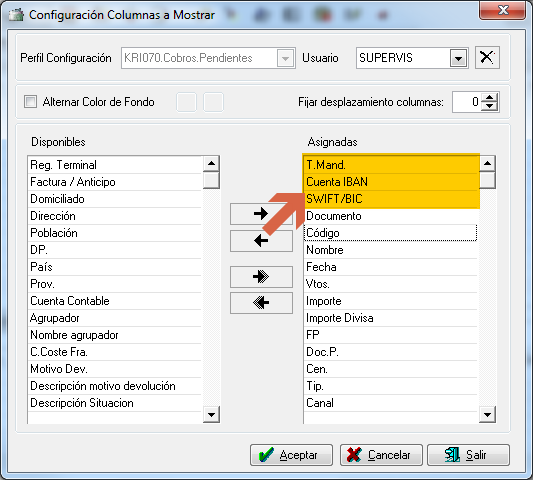Click the up arrow on the Asignadas scrollbar
The image size is (533, 480).
487,164
